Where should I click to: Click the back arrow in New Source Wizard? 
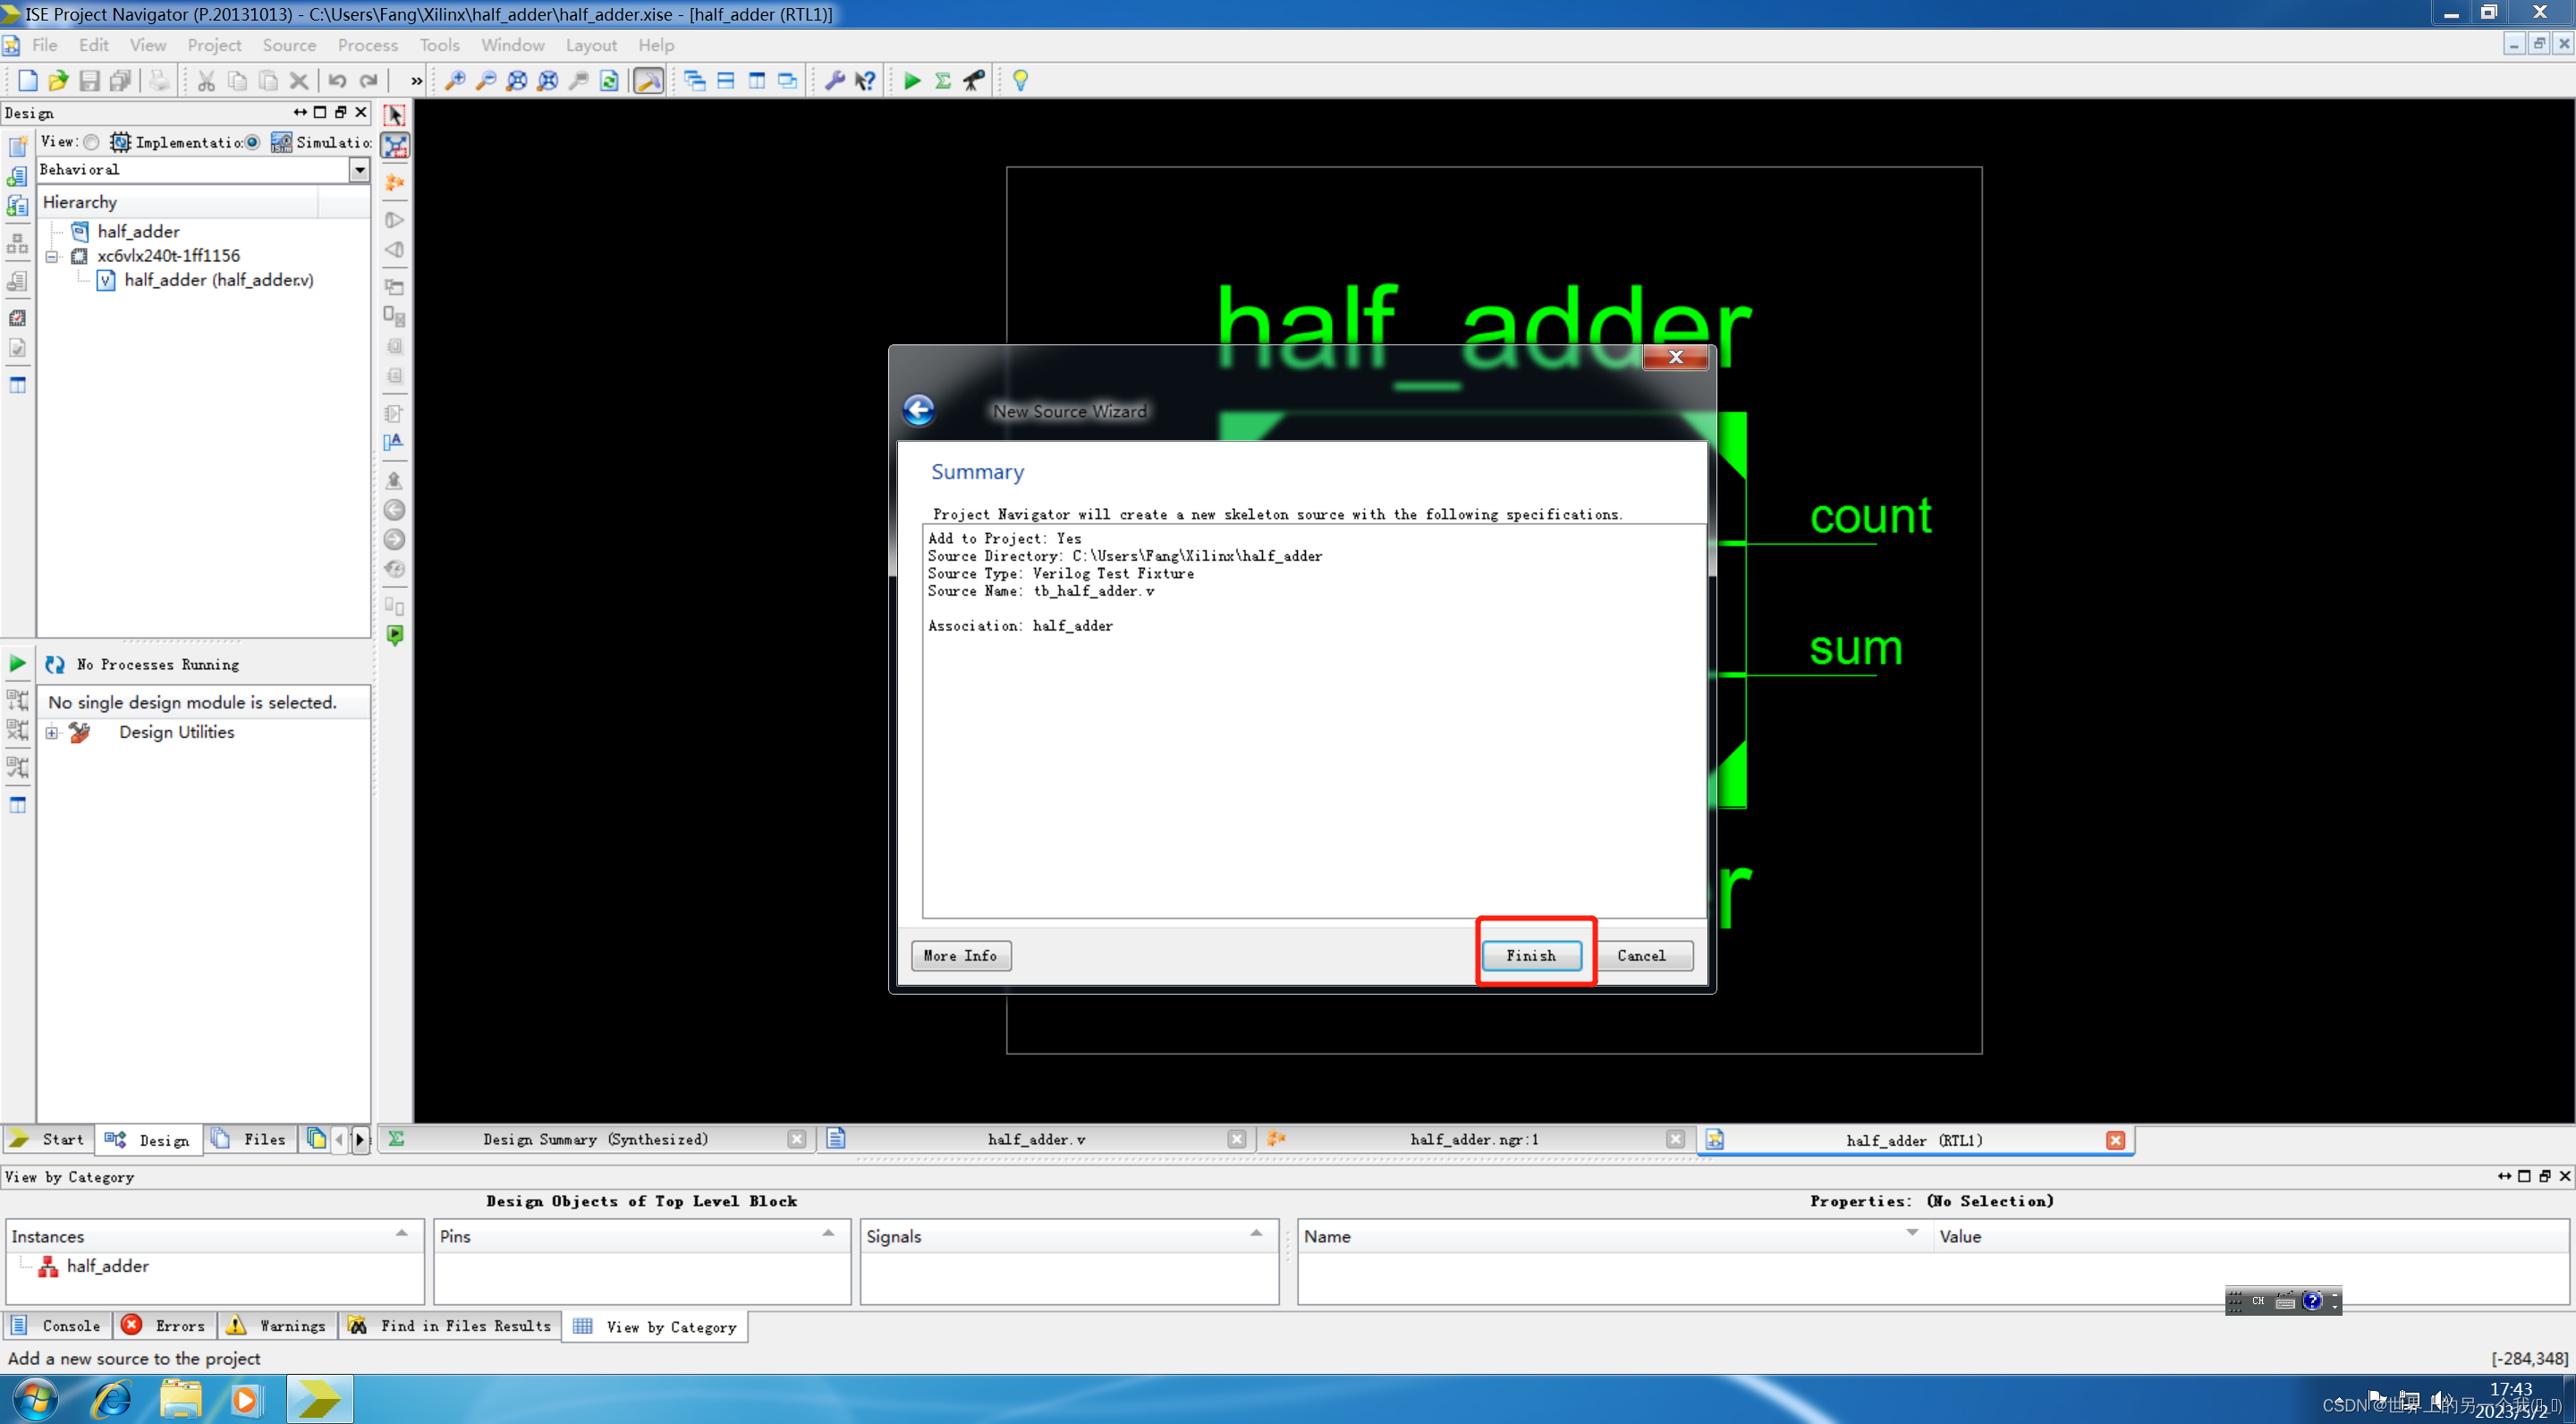coord(918,410)
